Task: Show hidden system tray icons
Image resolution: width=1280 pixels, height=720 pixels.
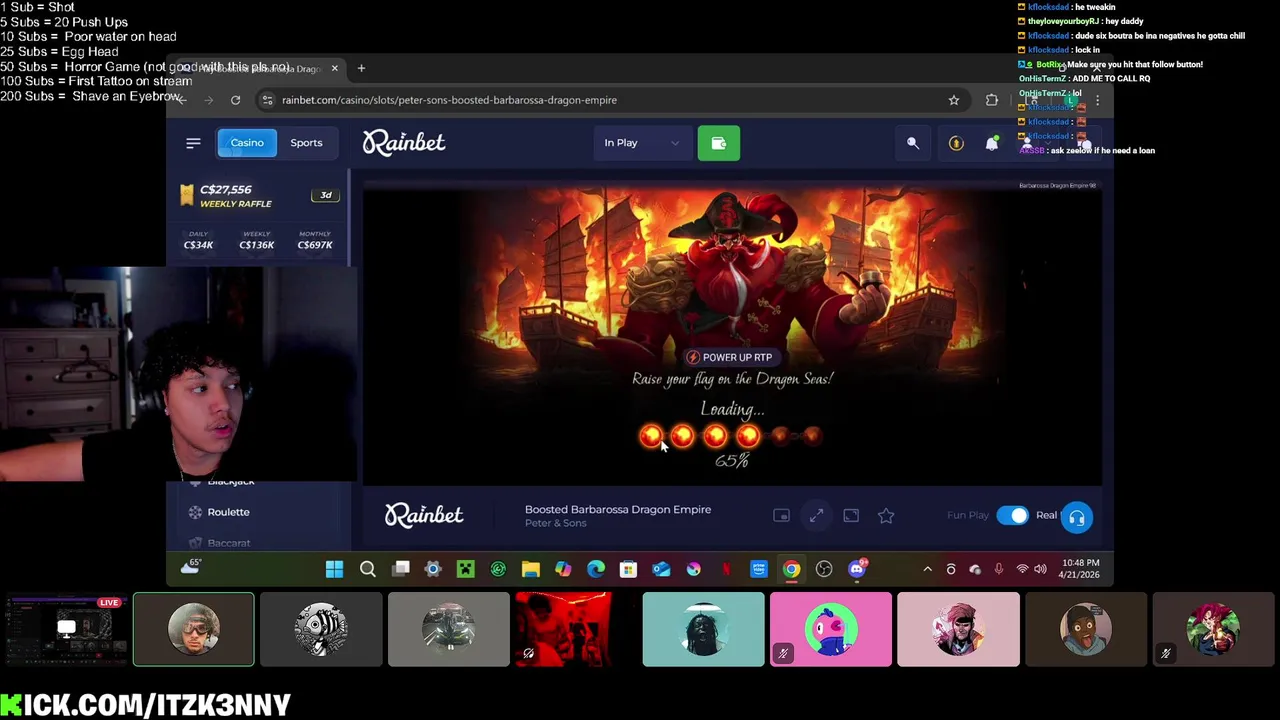Action: click(x=927, y=569)
